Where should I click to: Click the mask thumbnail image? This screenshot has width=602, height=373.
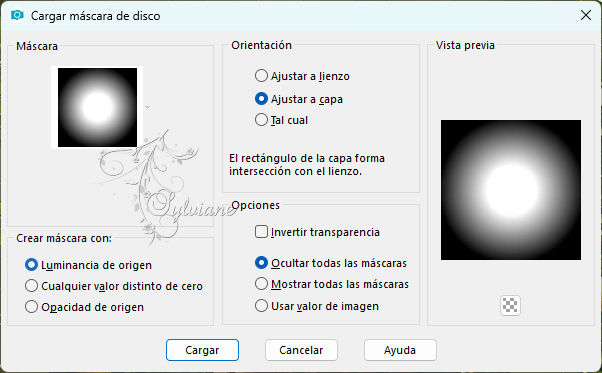(x=98, y=107)
